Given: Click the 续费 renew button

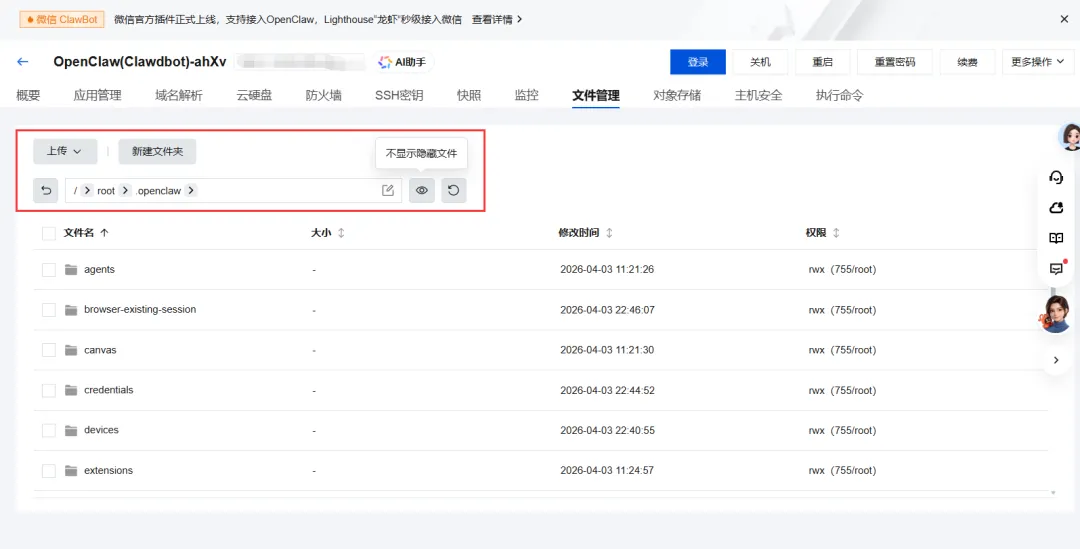Looking at the screenshot, I should point(967,62).
